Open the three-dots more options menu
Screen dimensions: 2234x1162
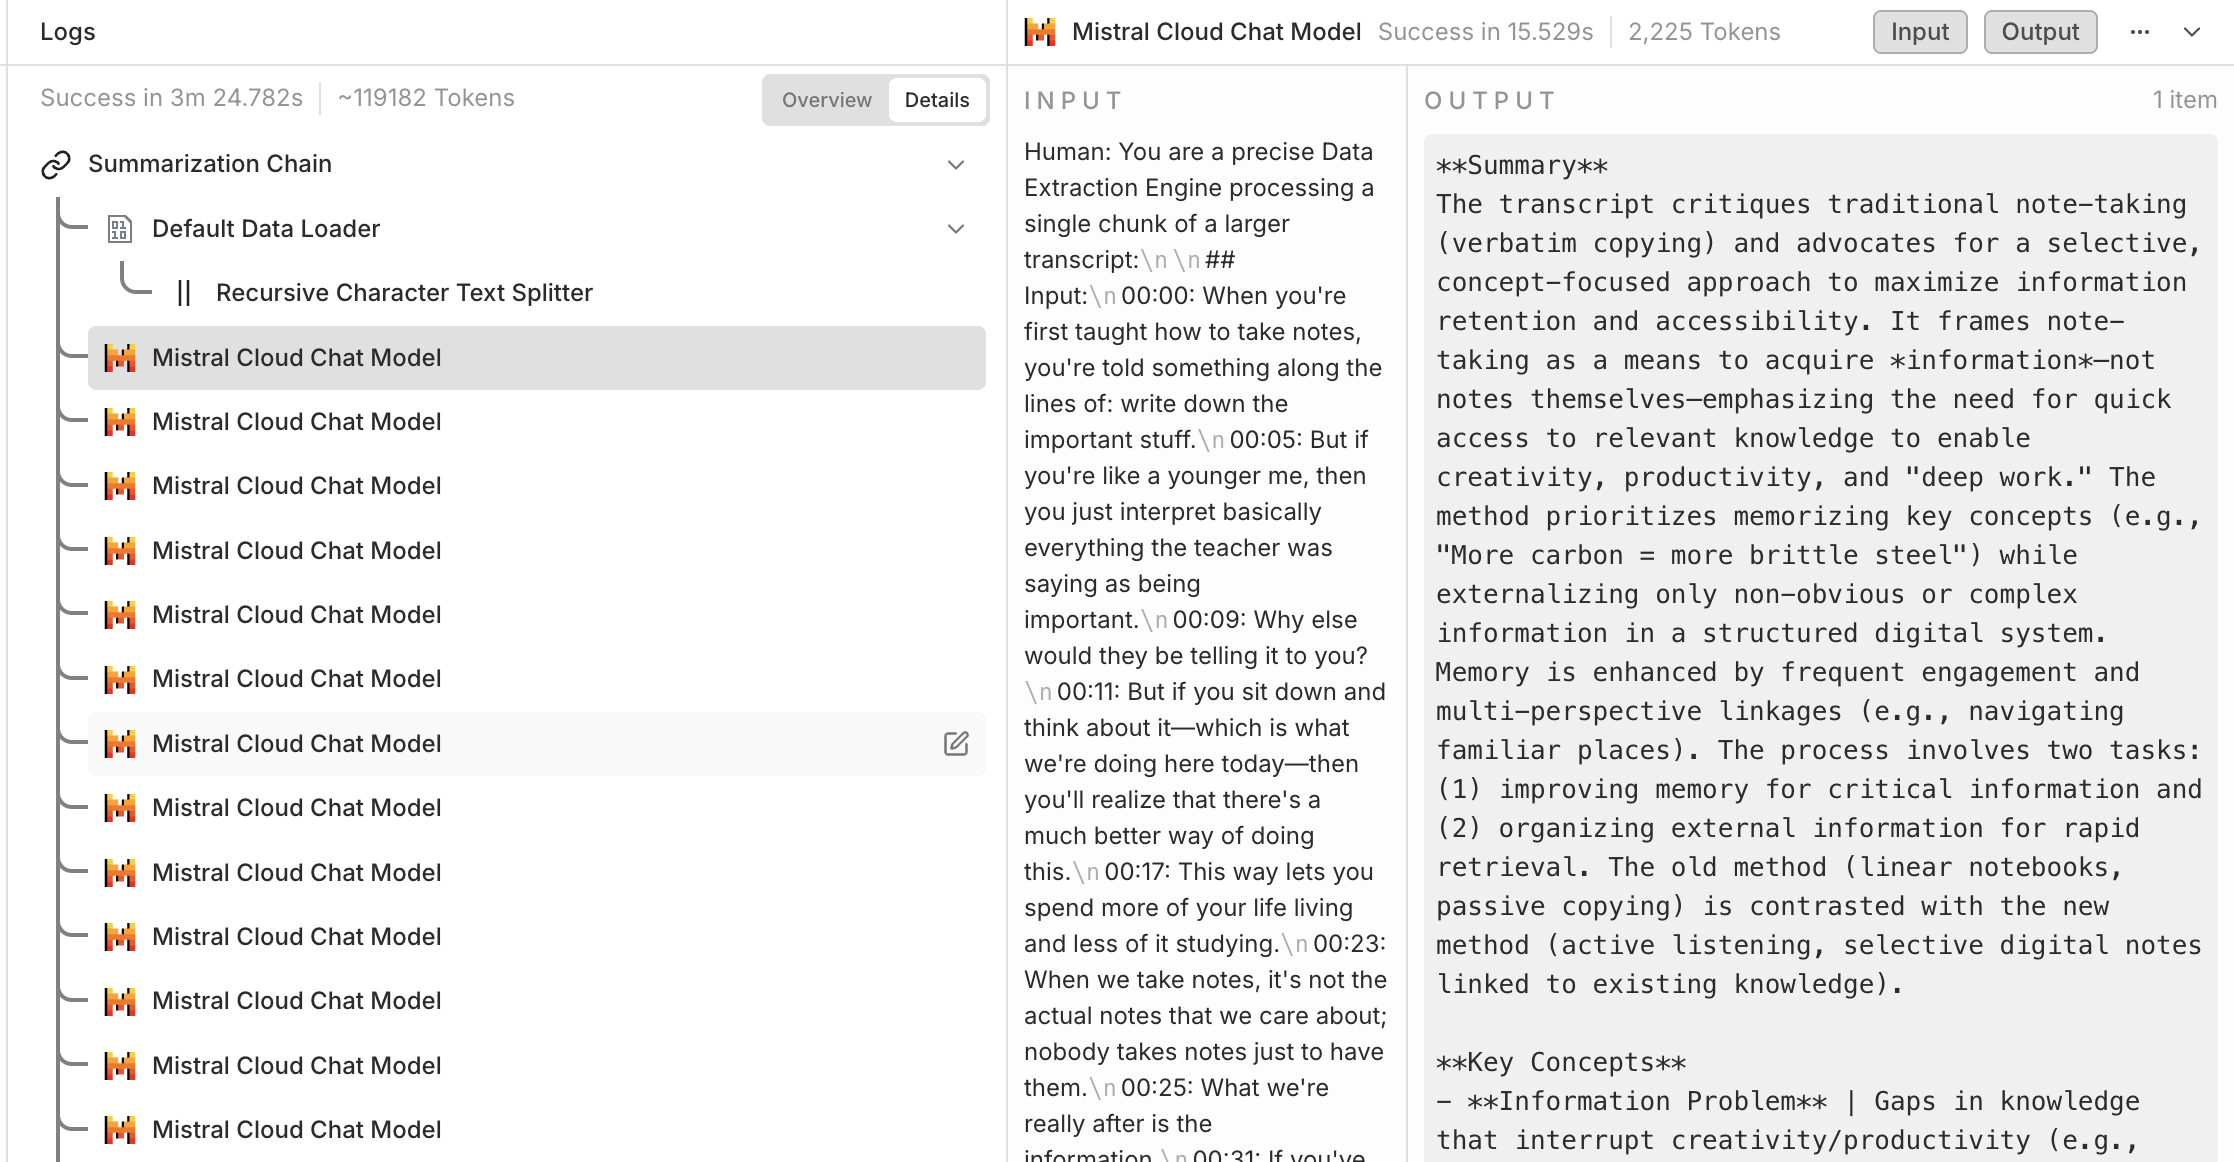(x=2139, y=32)
